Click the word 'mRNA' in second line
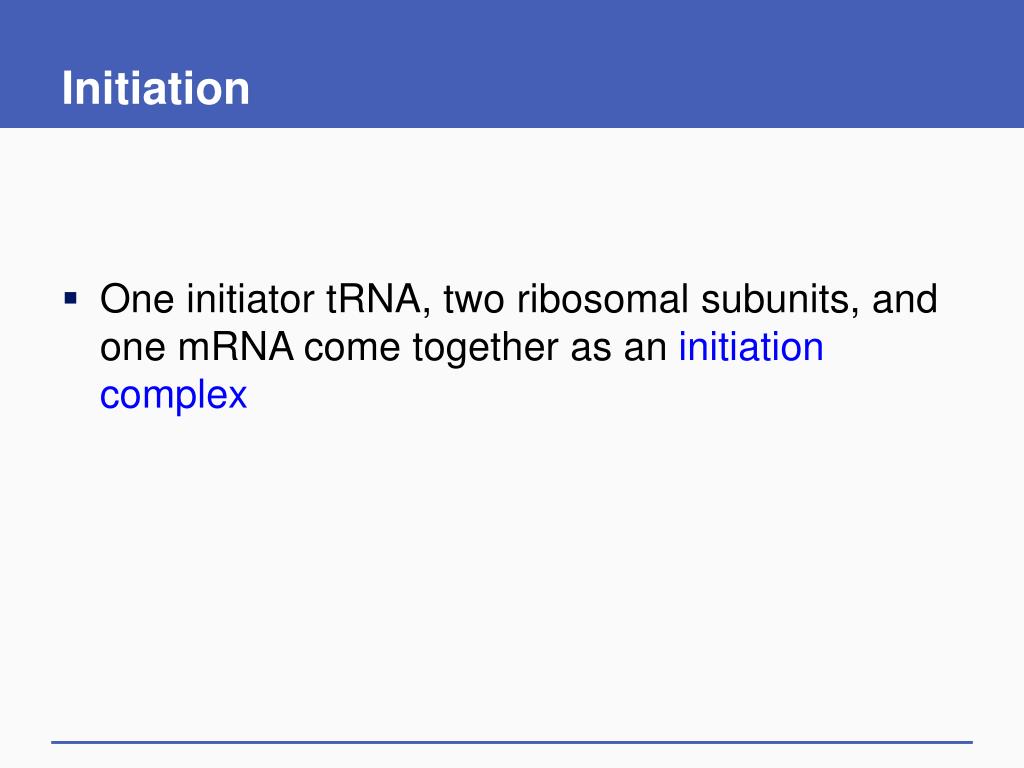This screenshot has height=768, width=1024. [236, 347]
